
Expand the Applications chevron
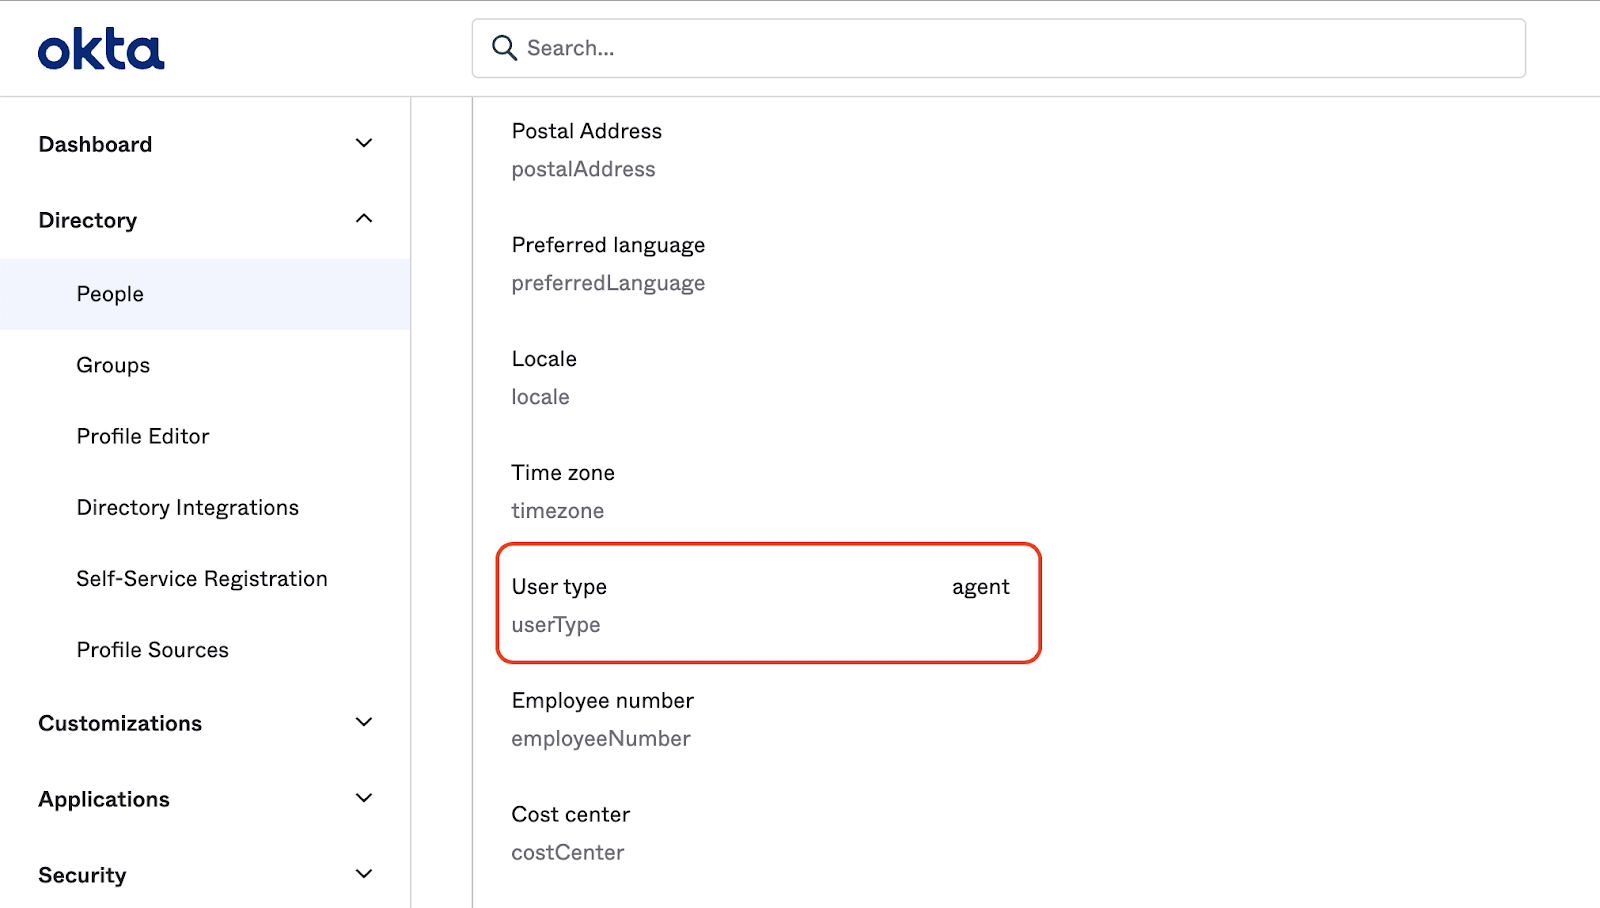[364, 798]
